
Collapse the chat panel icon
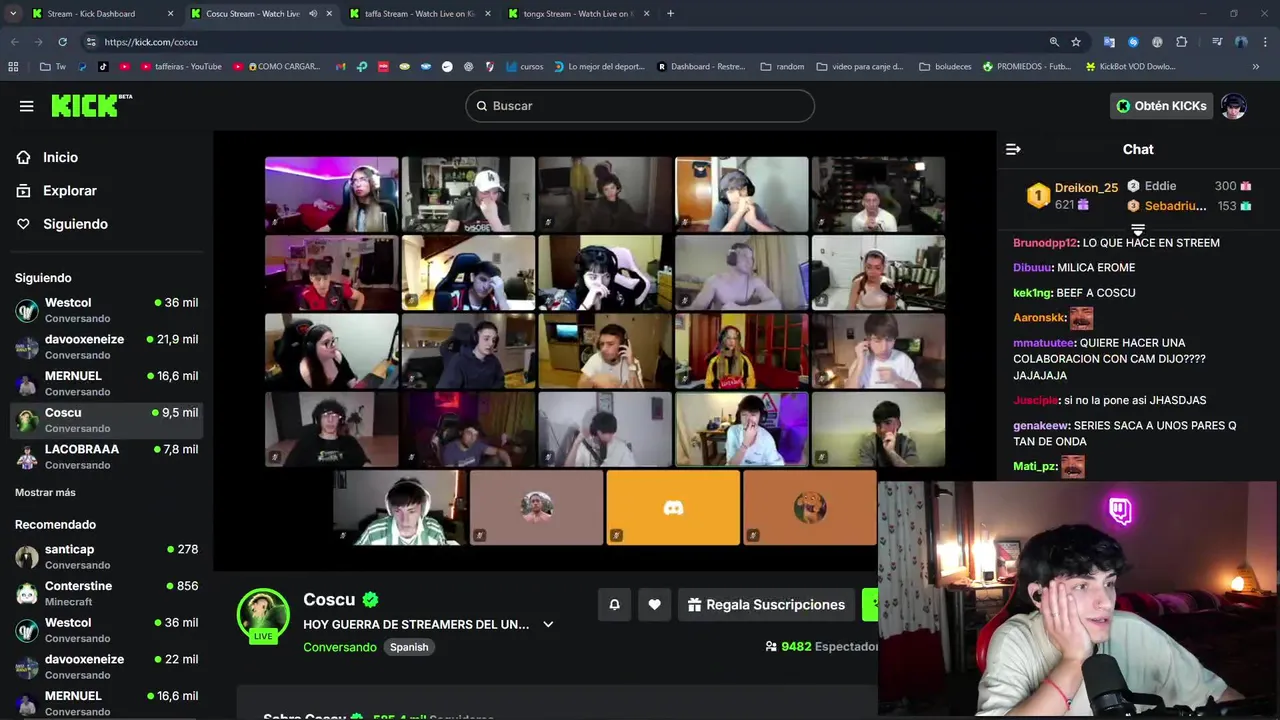[x=1013, y=149]
